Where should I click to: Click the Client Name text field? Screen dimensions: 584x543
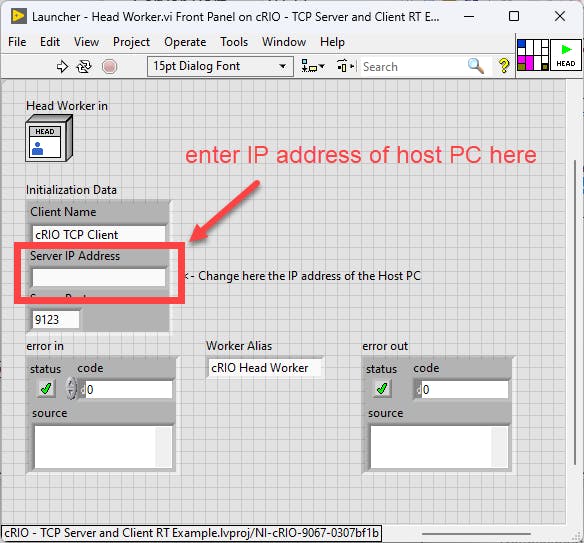tap(99, 235)
